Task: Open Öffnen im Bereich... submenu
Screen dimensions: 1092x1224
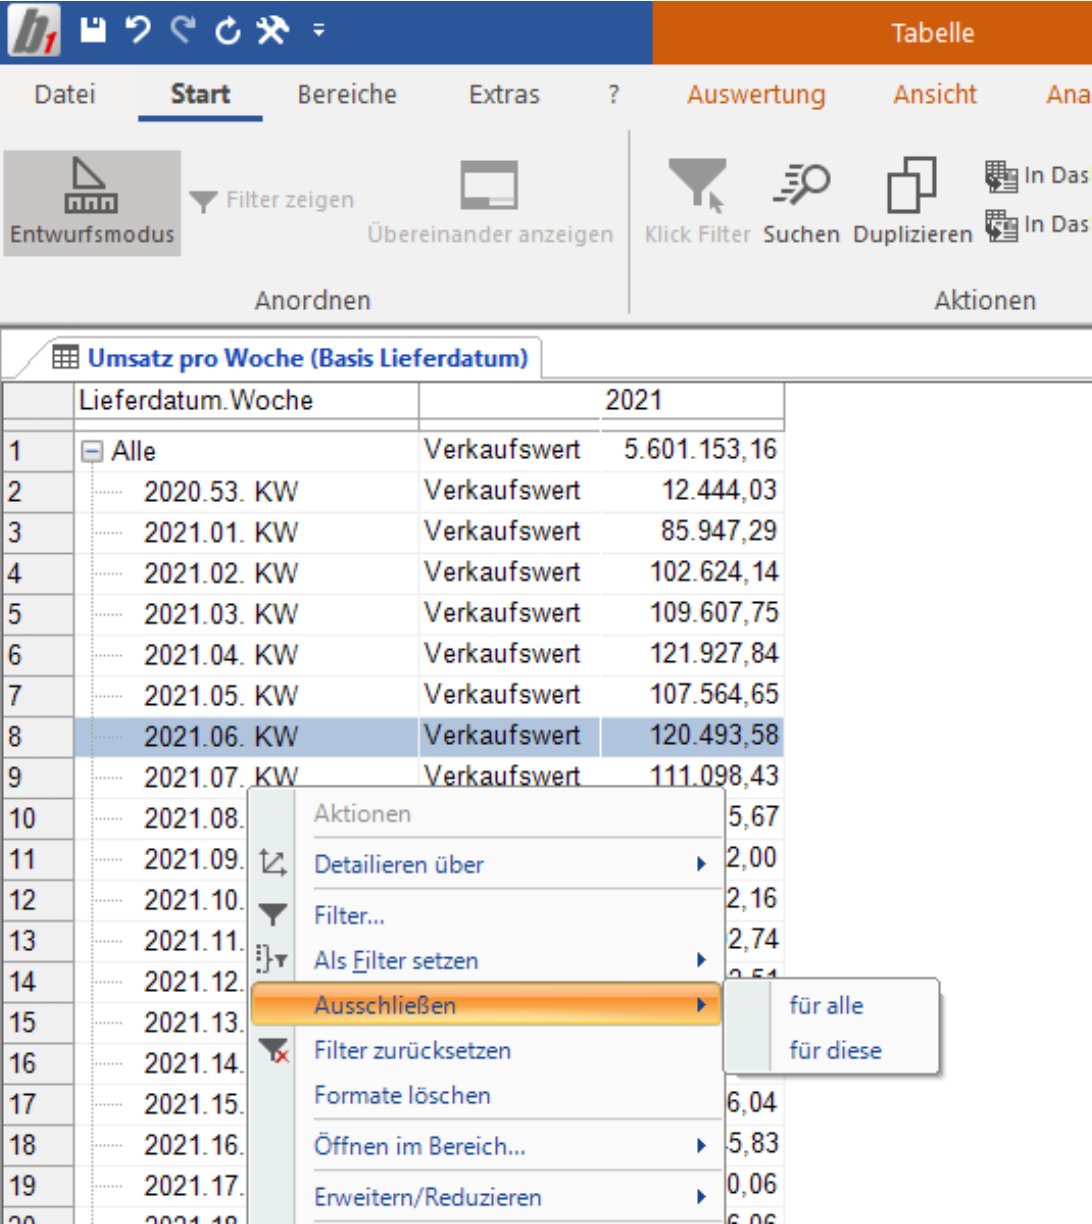Action: (486, 1147)
